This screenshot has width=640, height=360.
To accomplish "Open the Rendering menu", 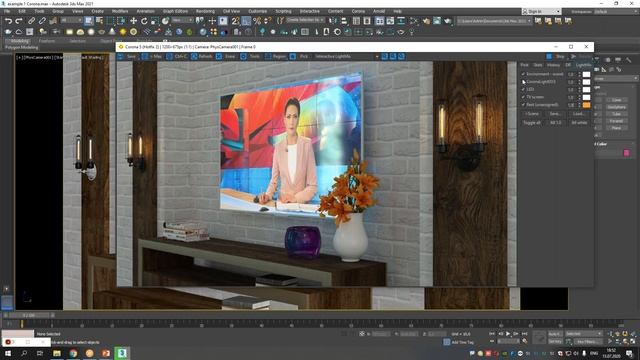I will (205, 11).
